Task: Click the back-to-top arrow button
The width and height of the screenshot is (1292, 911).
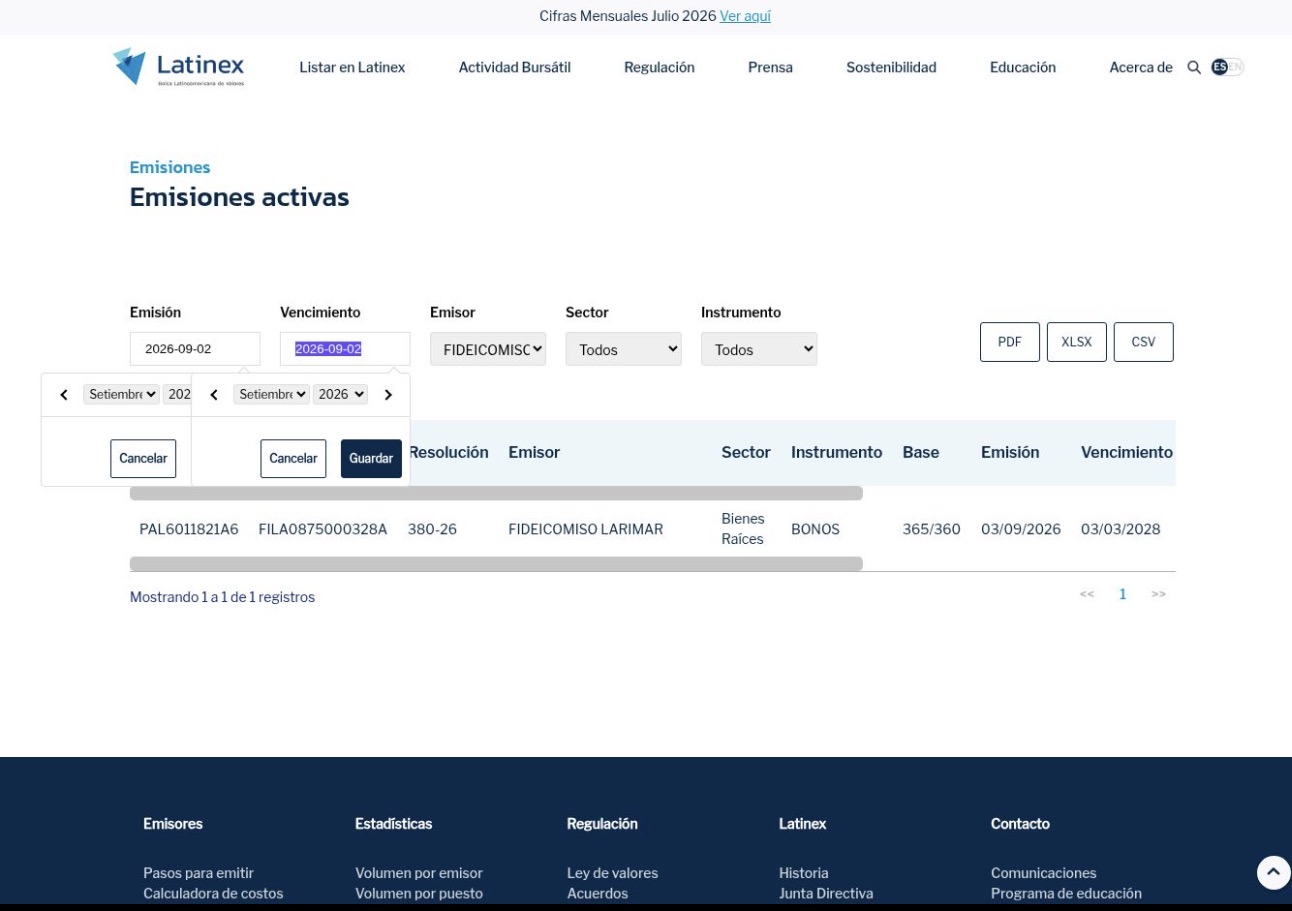Action: (x=1273, y=872)
